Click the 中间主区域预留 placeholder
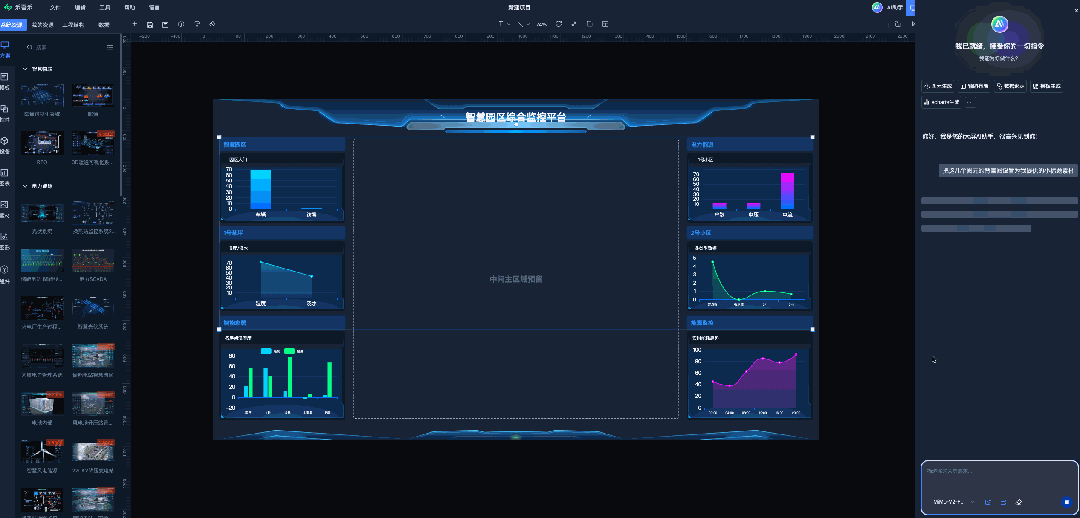 [516, 279]
